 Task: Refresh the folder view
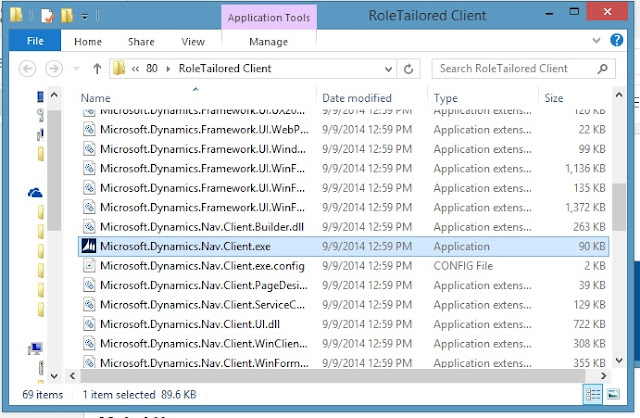click(409, 69)
